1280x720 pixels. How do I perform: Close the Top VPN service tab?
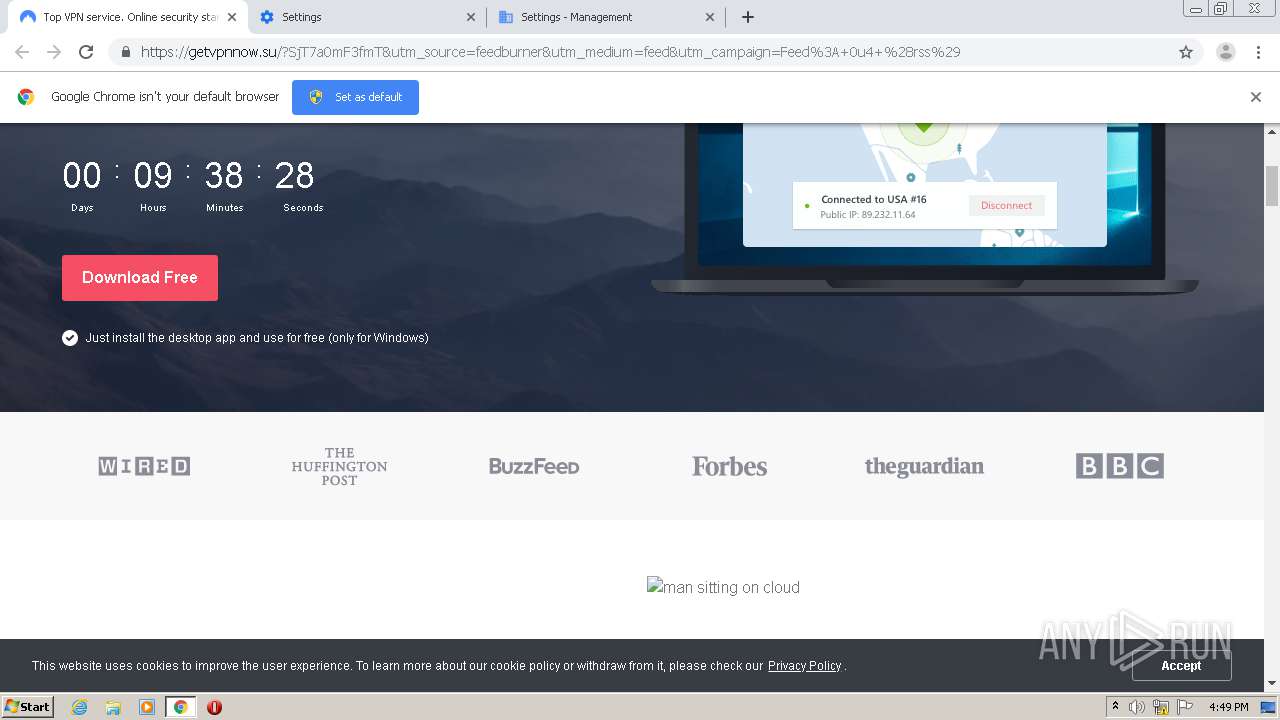pos(231,17)
